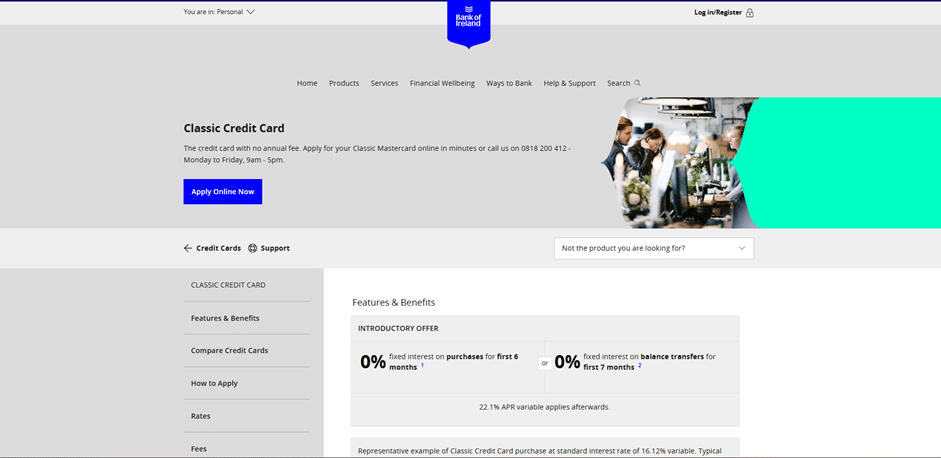Expand the 'You are in: Personal' chevron
941x458 pixels.
pyautogui.click(x=250, y=12)
